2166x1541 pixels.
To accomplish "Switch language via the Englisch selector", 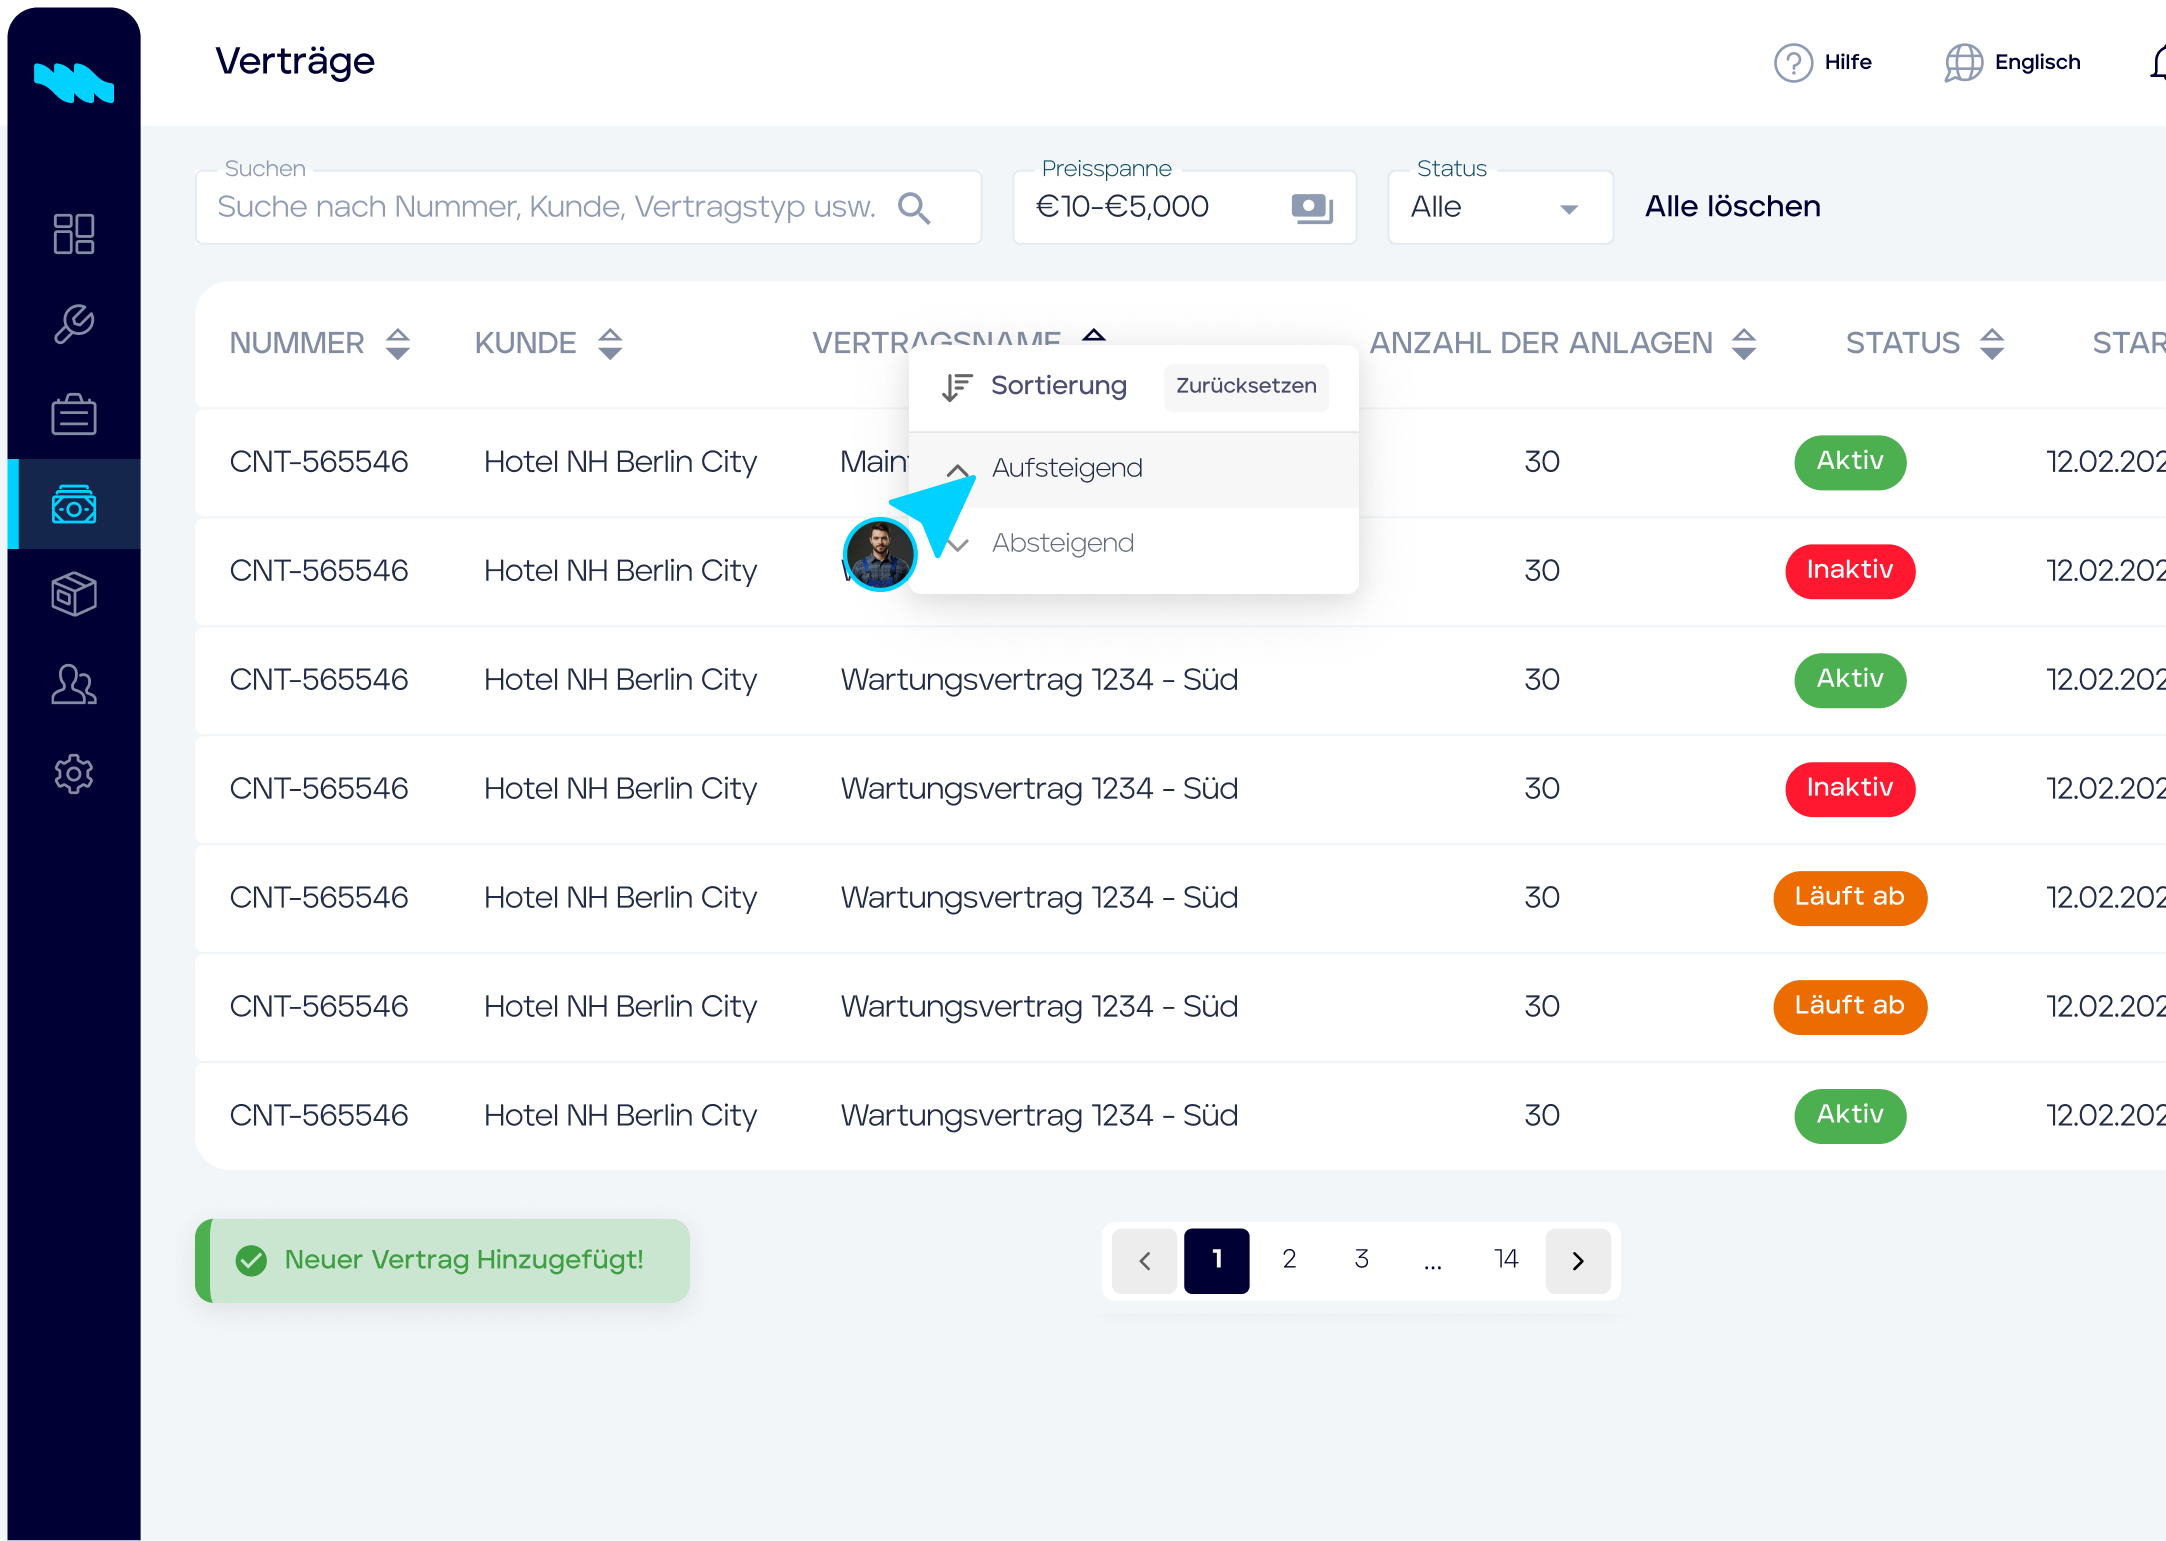I will coord(2012,62).
